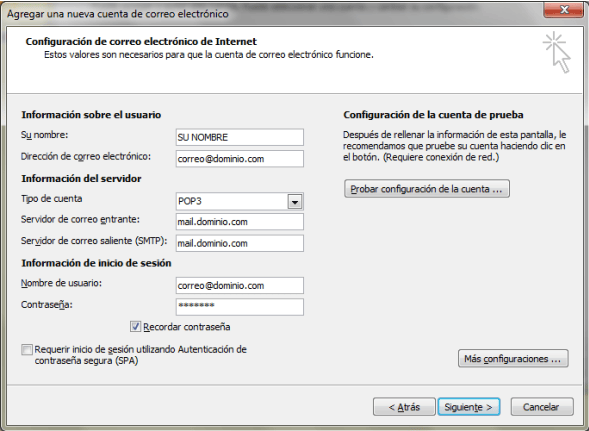The height and width of the screenshot is (431, 589).
Task: Enable Requerir inicio de sesión SPA checkbox
Action: pos(27,349)
